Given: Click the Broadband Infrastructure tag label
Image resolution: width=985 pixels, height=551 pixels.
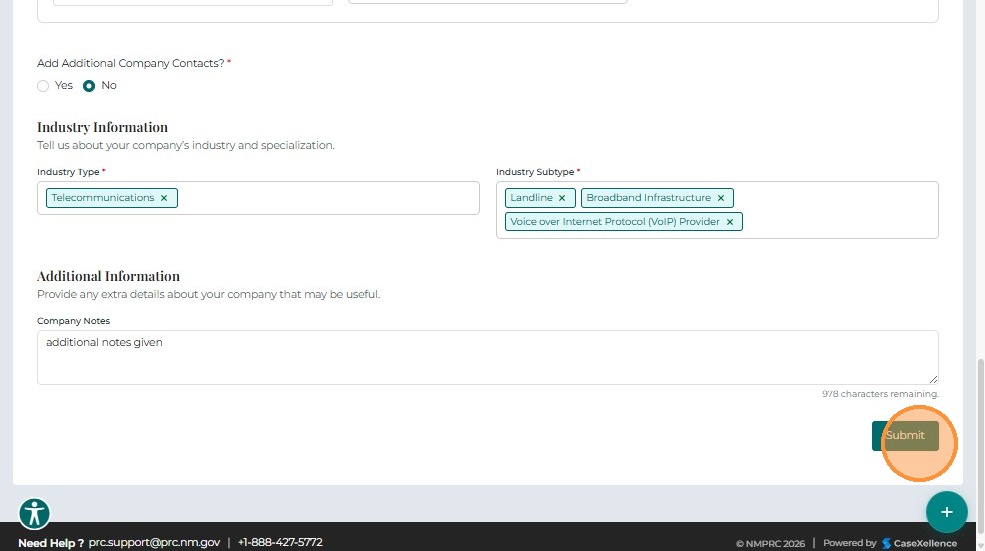Looking at the screenshot, I should pyautogui.click(x=648, y=198).
